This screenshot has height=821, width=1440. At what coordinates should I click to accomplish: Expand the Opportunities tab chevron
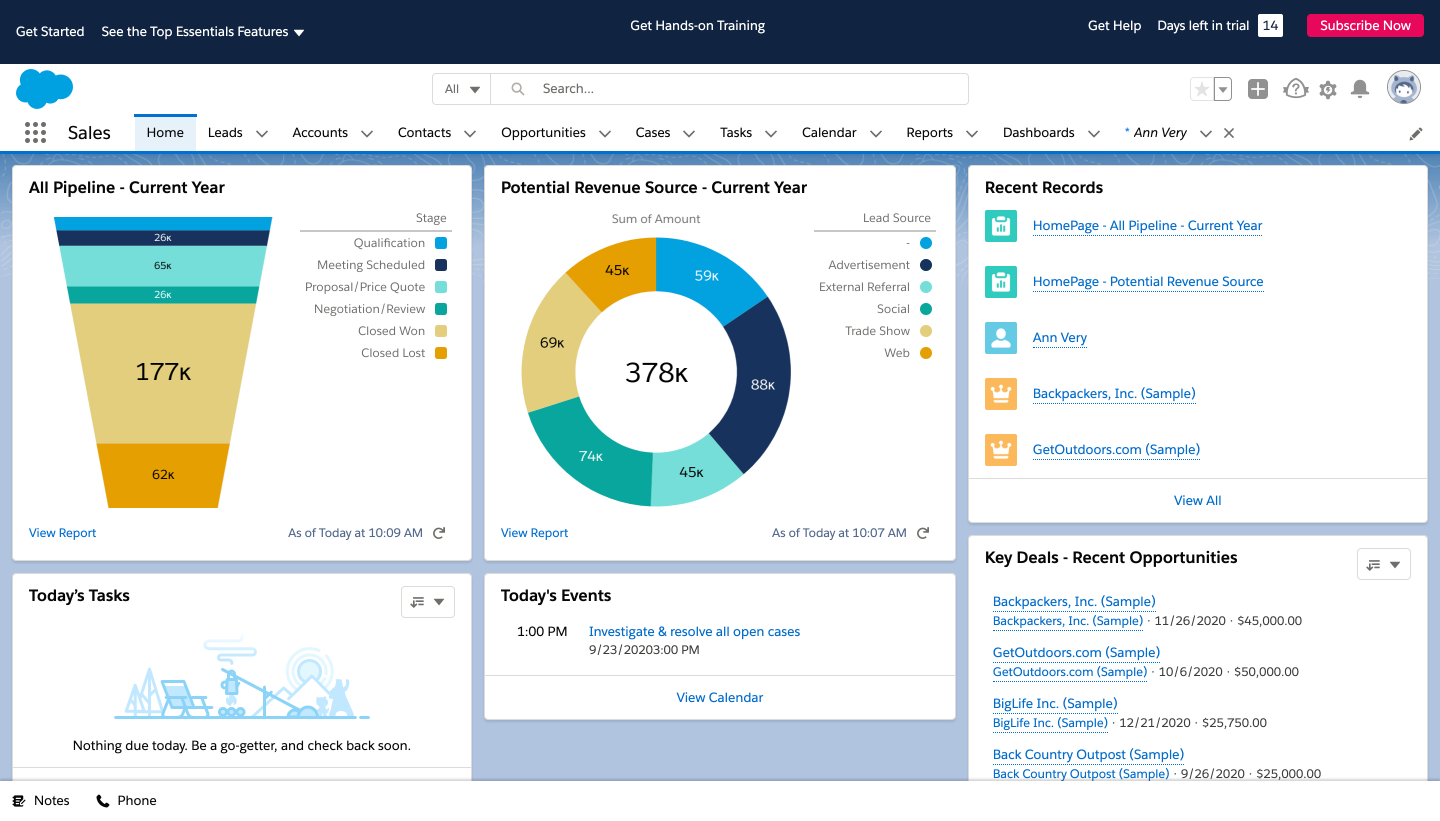pyautogui.click(x=604, y=132)
